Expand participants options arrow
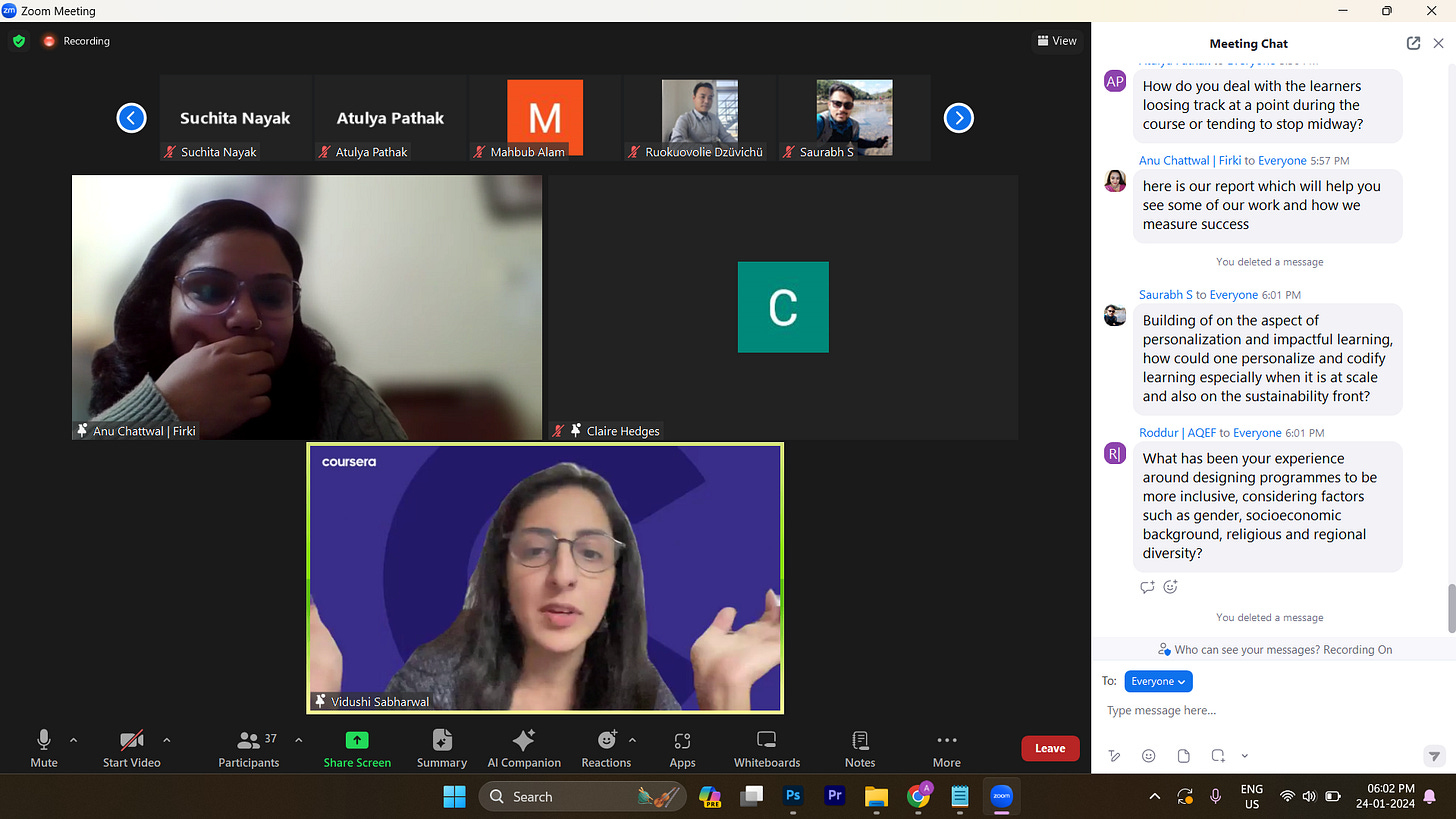 [x=298, y=740]
